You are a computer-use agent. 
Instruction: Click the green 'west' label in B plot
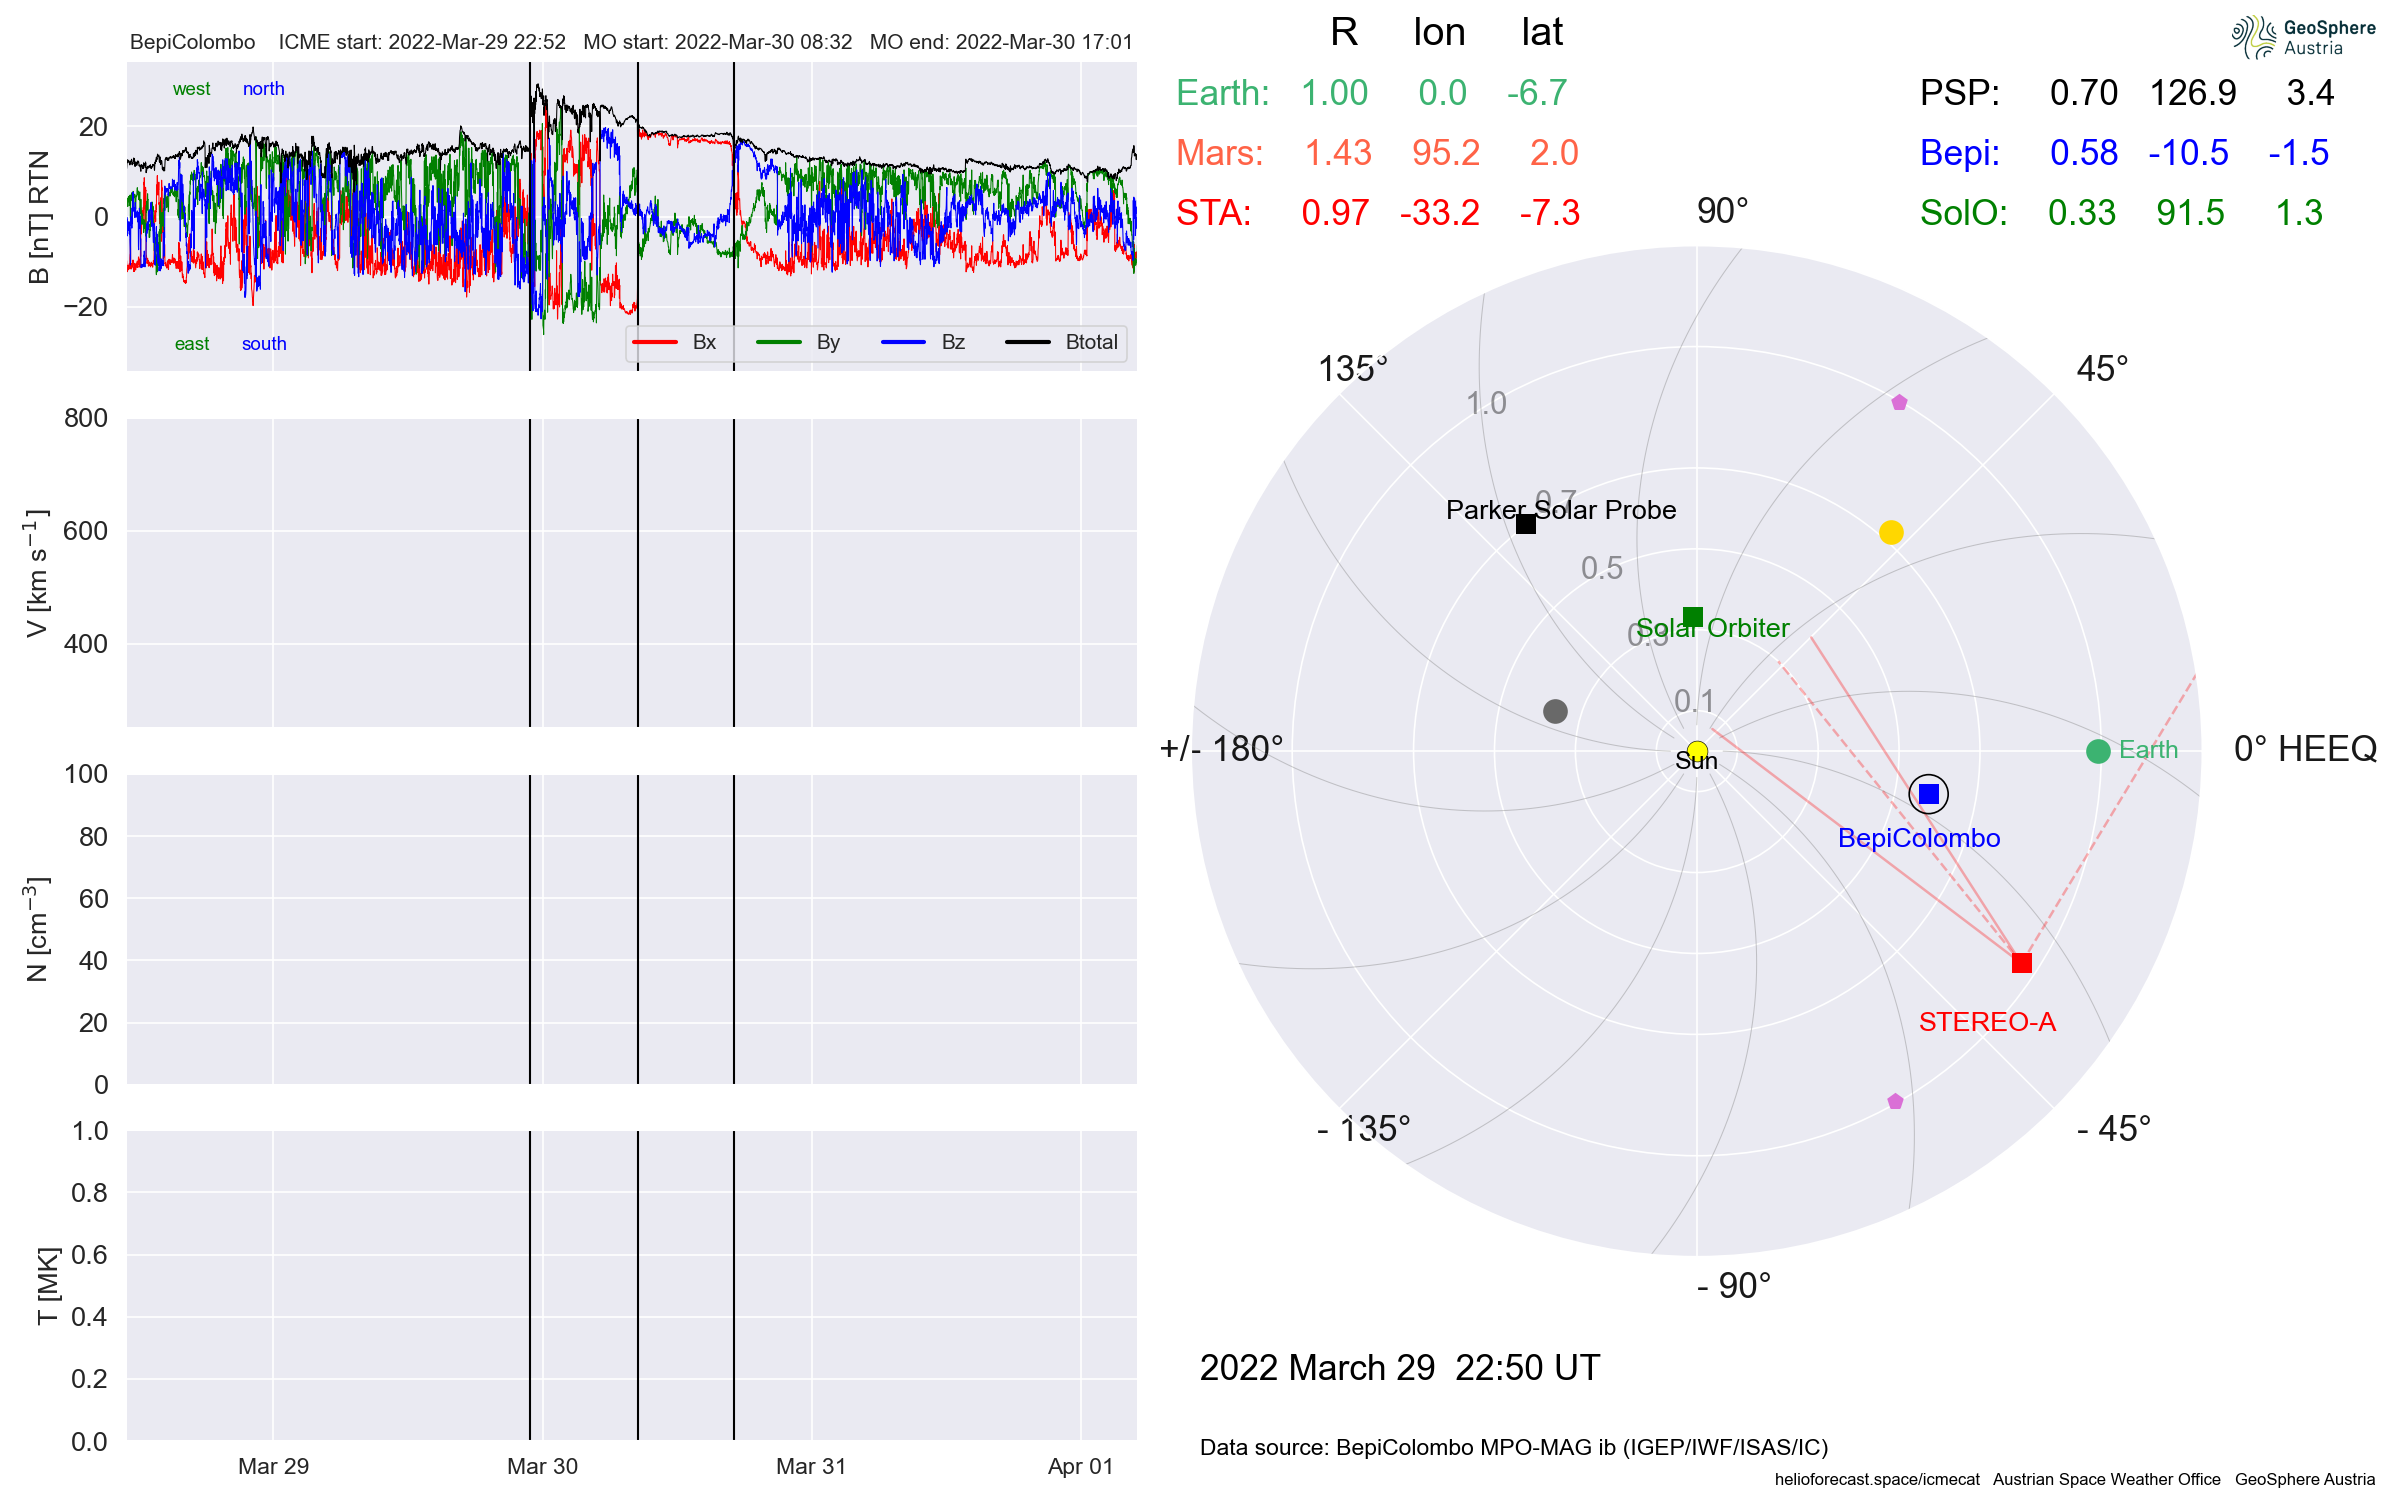pos(191,89)
